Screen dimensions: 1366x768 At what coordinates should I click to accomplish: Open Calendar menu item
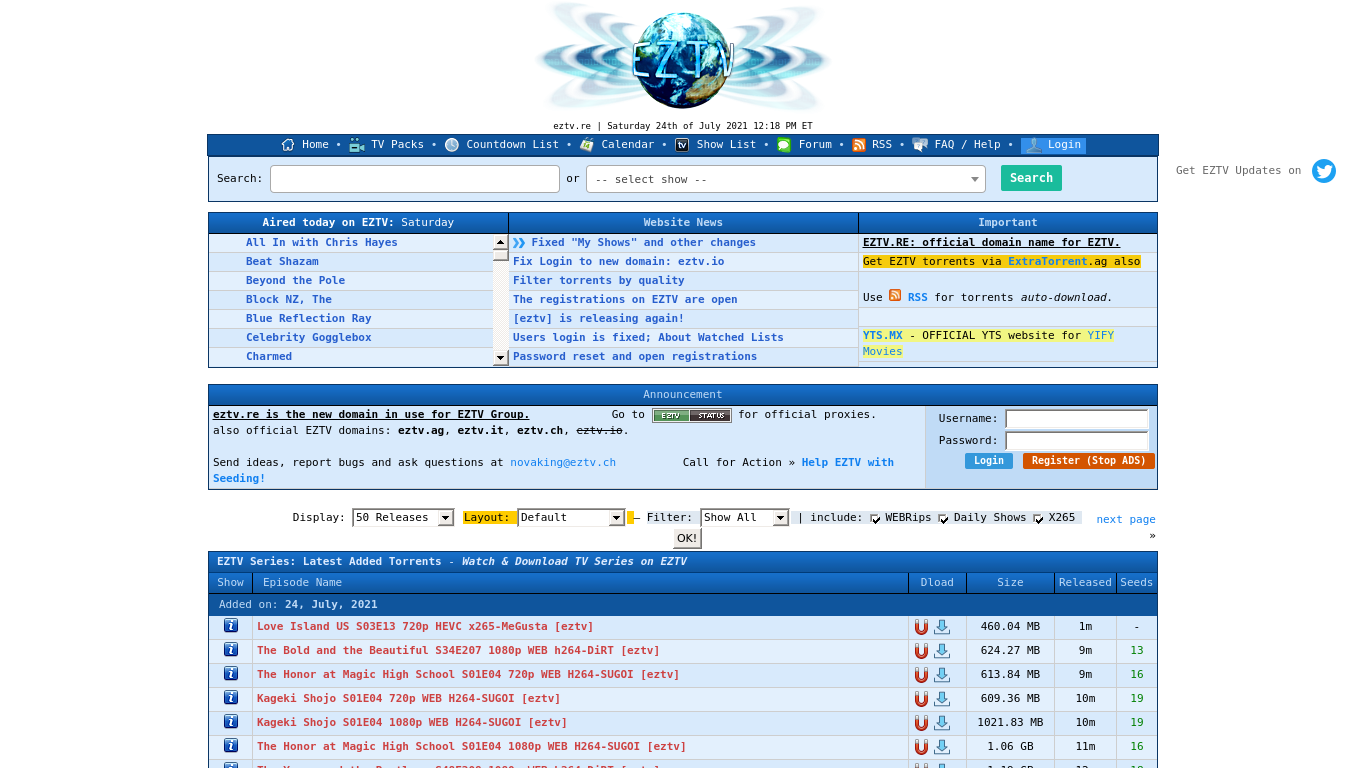627,145
